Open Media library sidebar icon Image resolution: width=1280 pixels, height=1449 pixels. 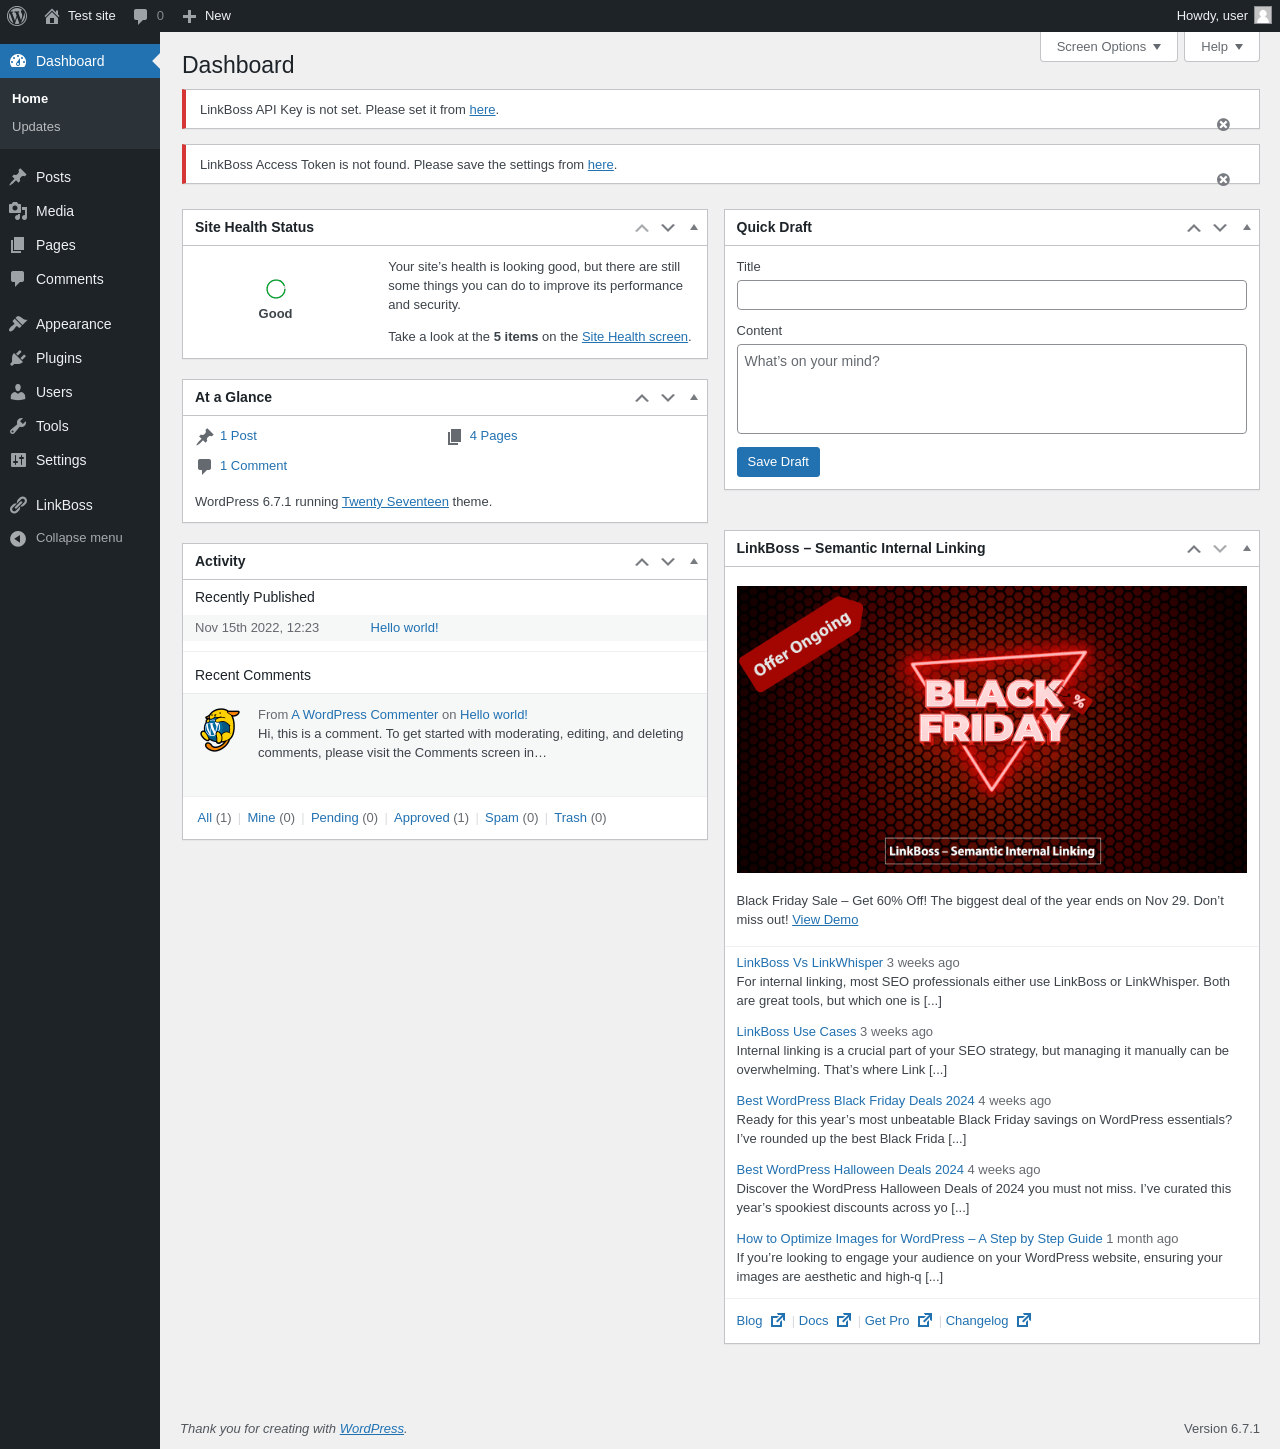click(18, 211)
